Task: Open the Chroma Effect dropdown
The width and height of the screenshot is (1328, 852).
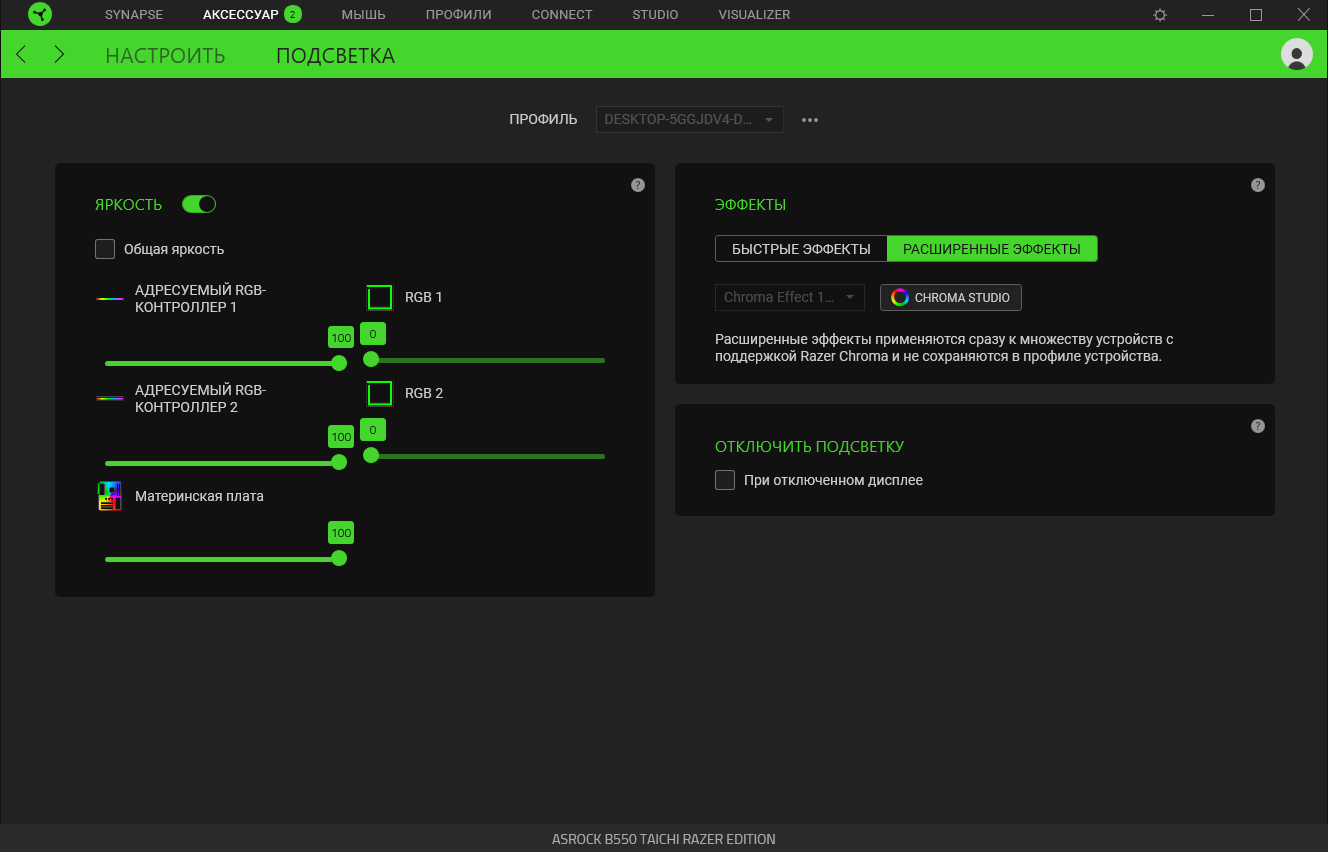Action: [789, 297]
